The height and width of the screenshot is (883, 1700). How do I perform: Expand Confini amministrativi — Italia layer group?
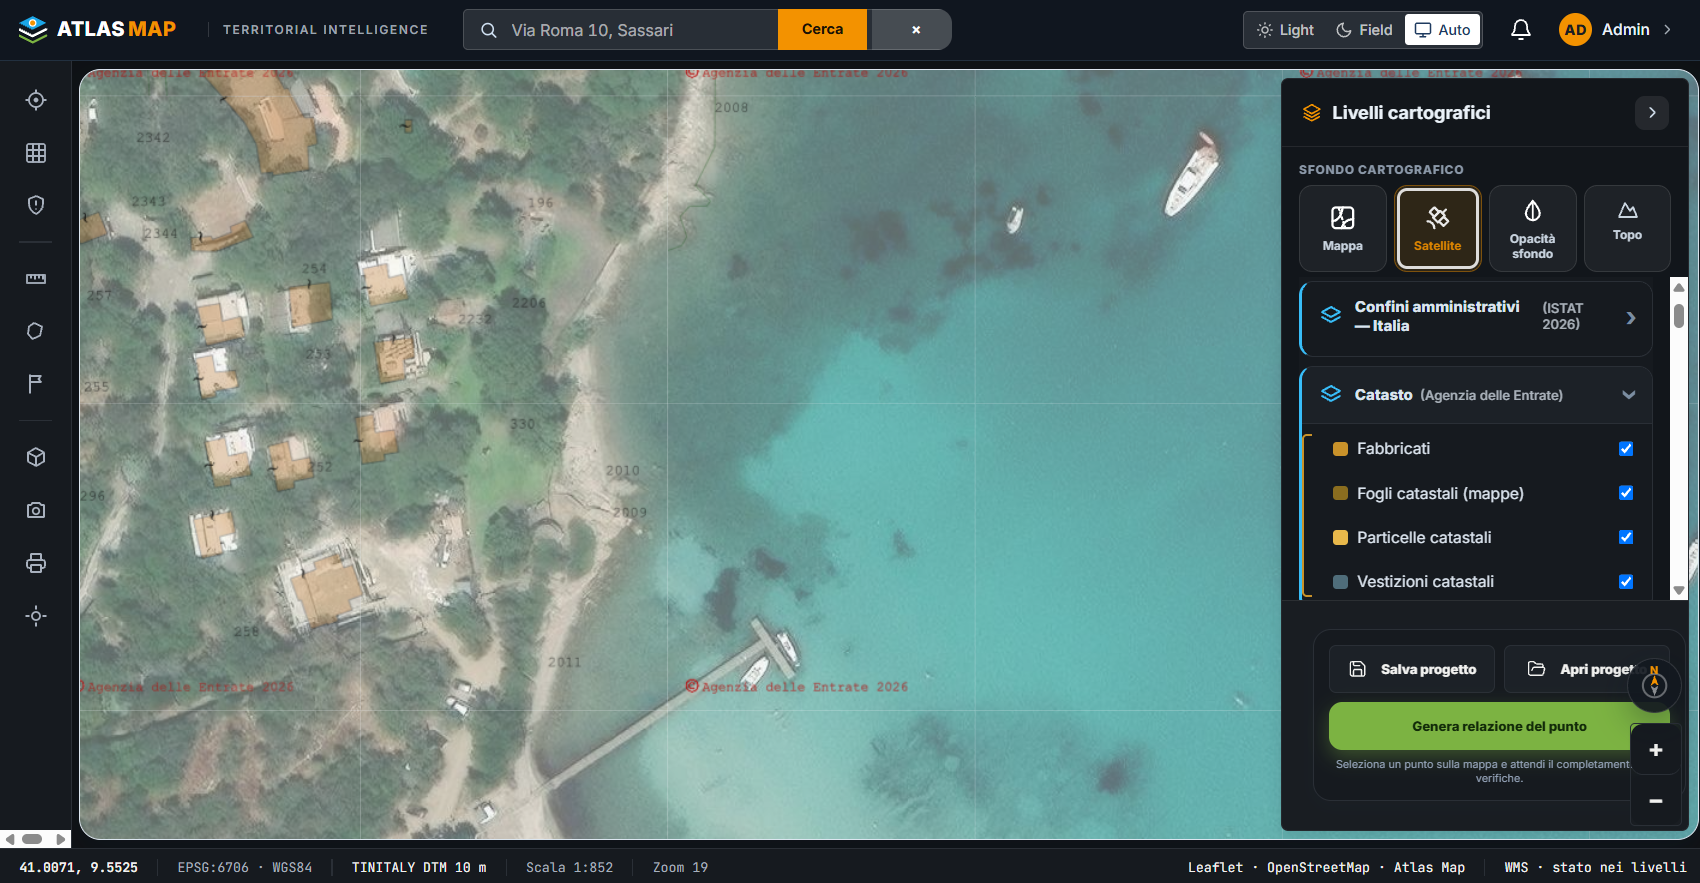[1631, 318]
